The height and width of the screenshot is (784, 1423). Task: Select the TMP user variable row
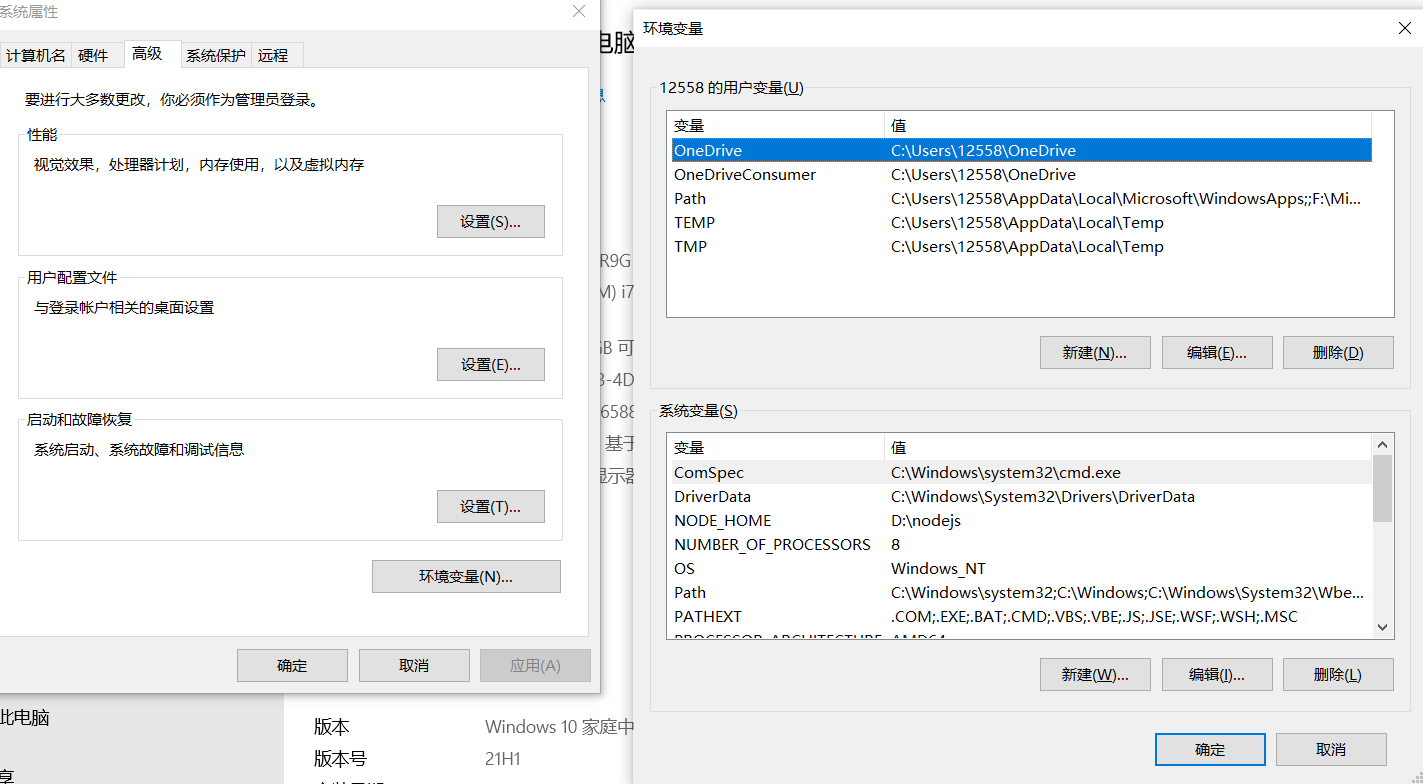[1021, 247]
